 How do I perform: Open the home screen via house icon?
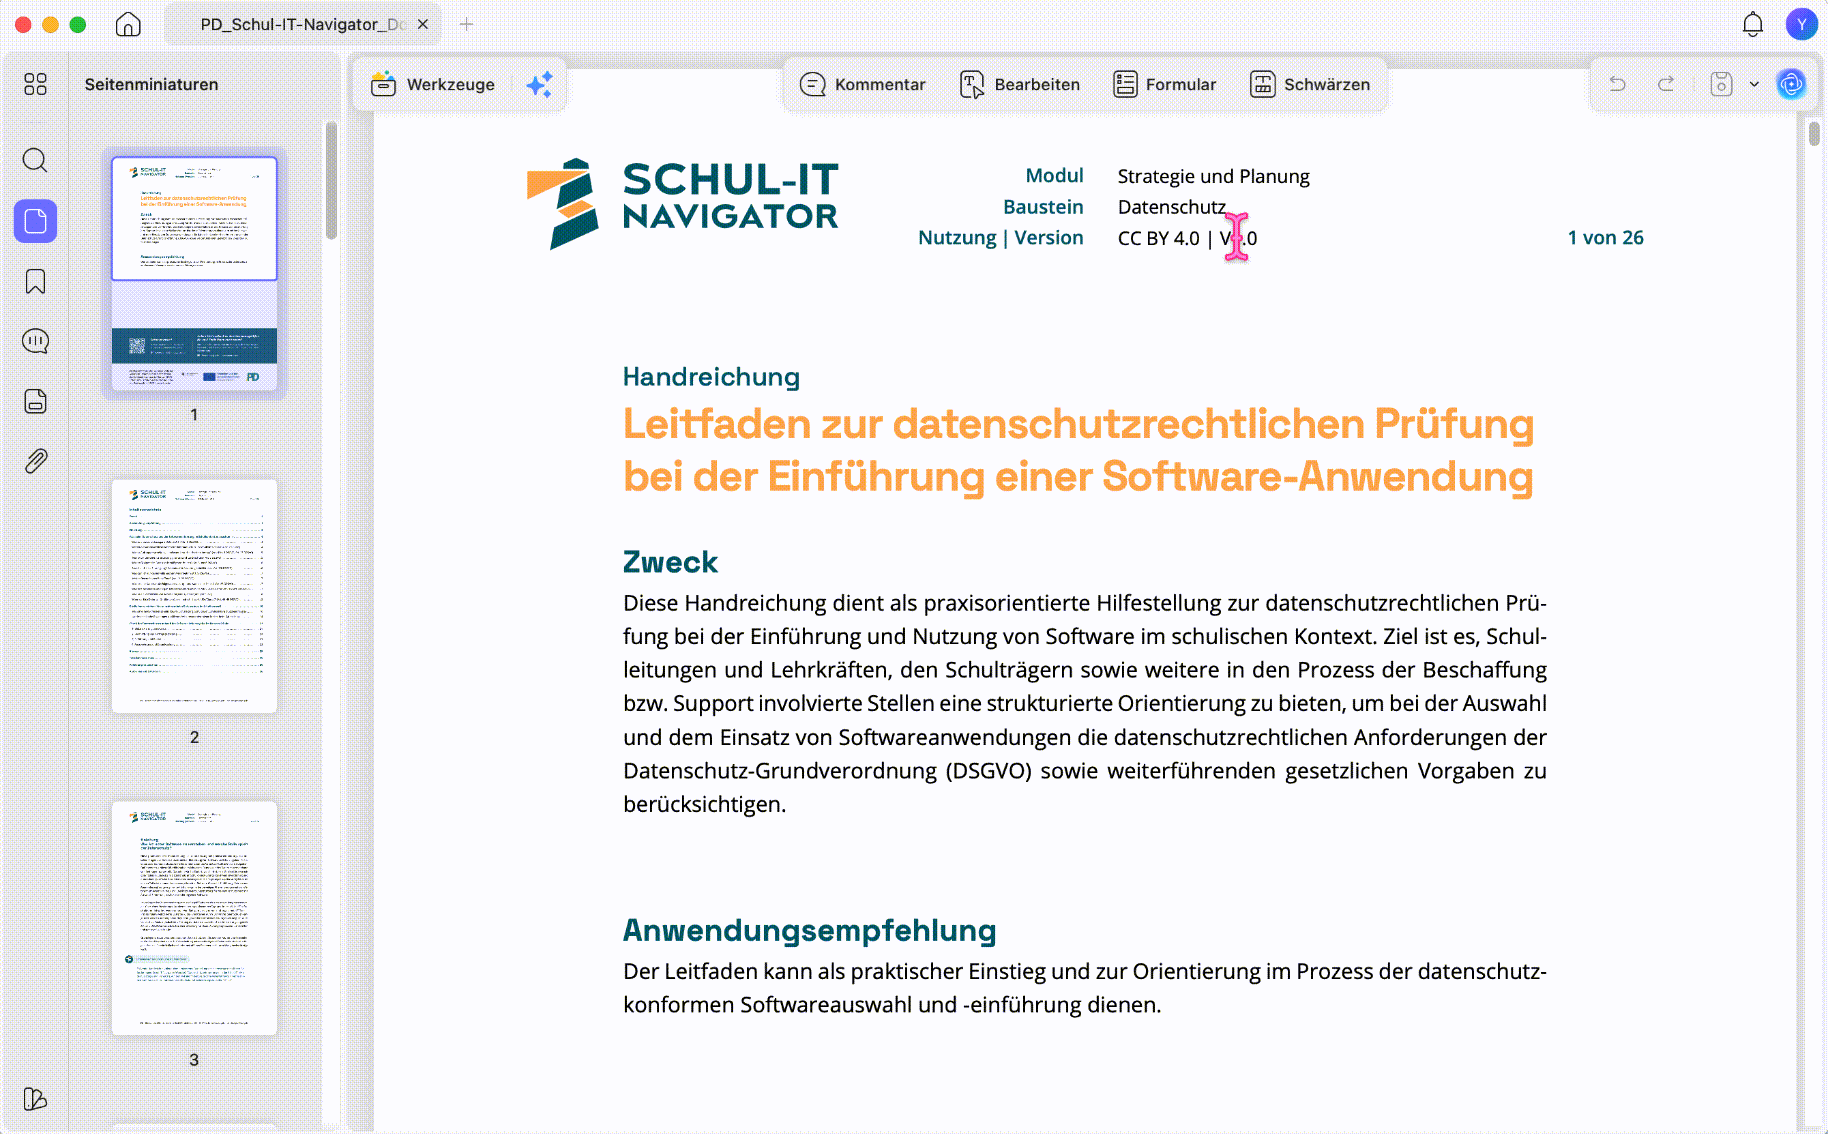128,24
